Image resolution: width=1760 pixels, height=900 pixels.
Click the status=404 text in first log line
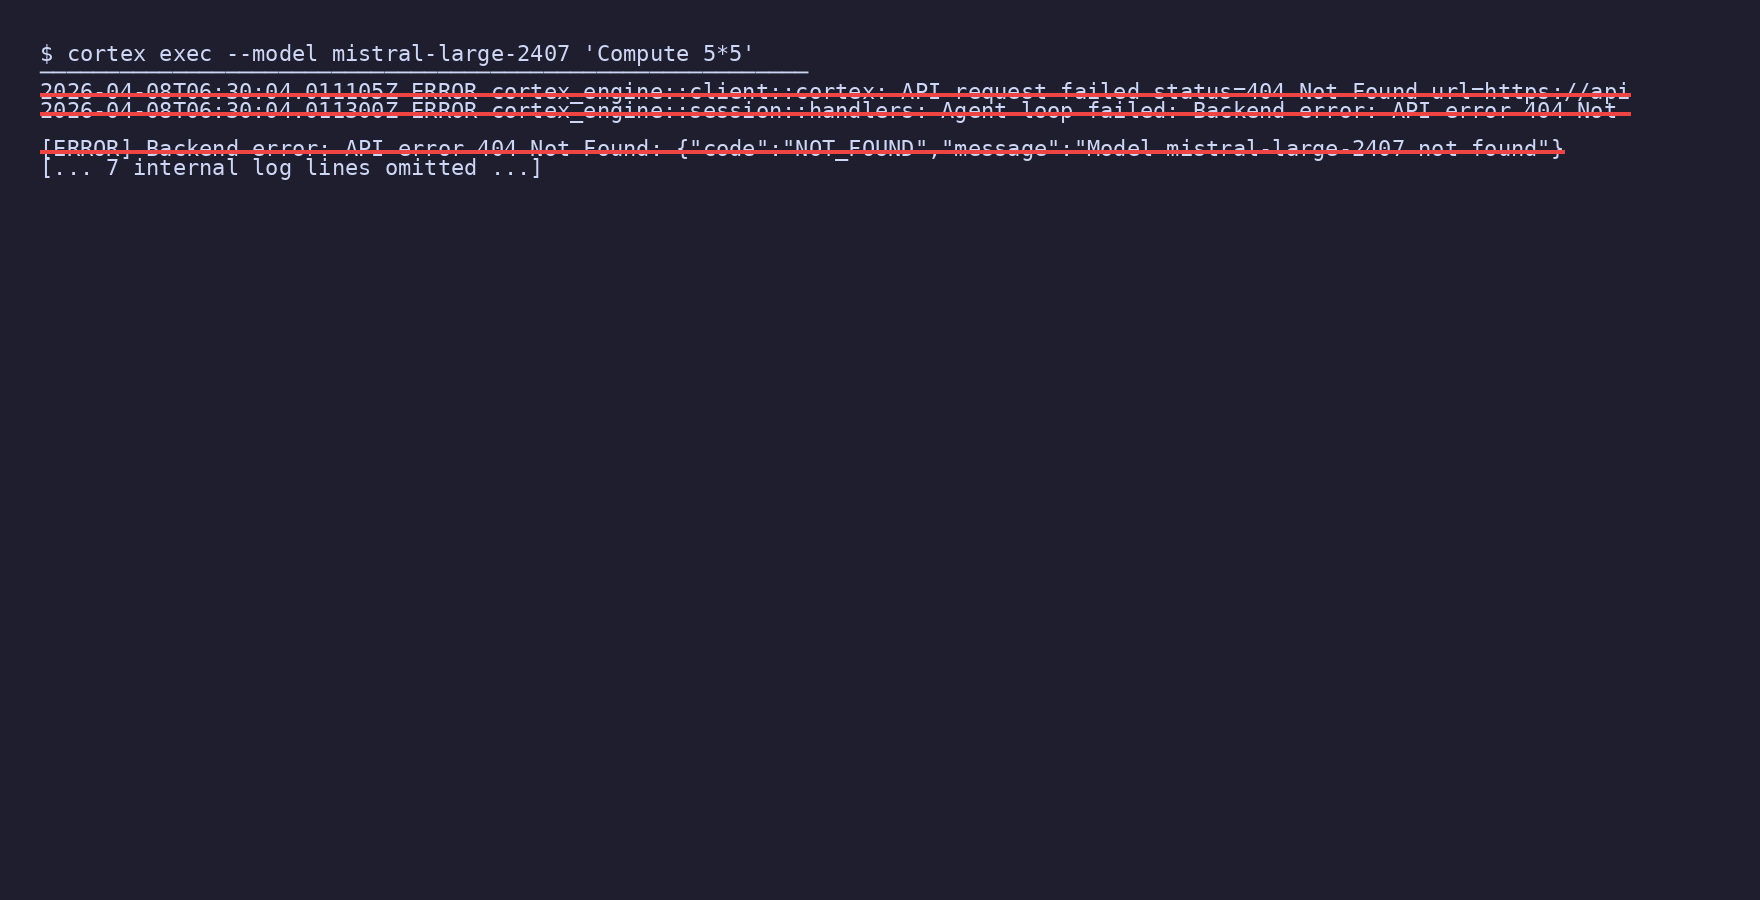(x=1218, y=91)
